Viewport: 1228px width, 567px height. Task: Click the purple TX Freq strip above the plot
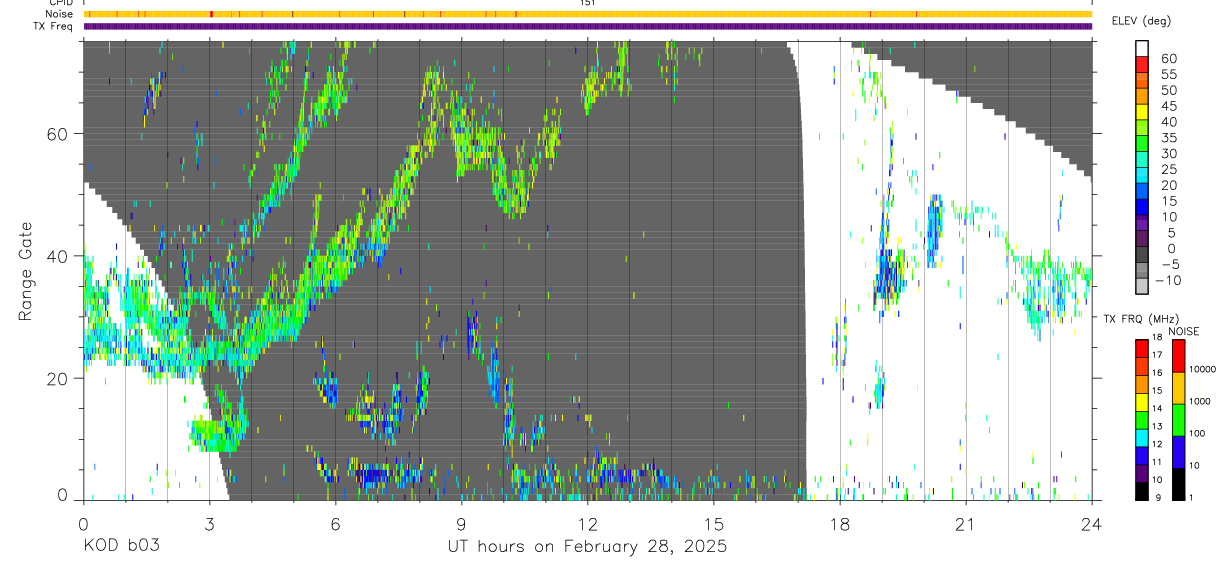(587, 26)
